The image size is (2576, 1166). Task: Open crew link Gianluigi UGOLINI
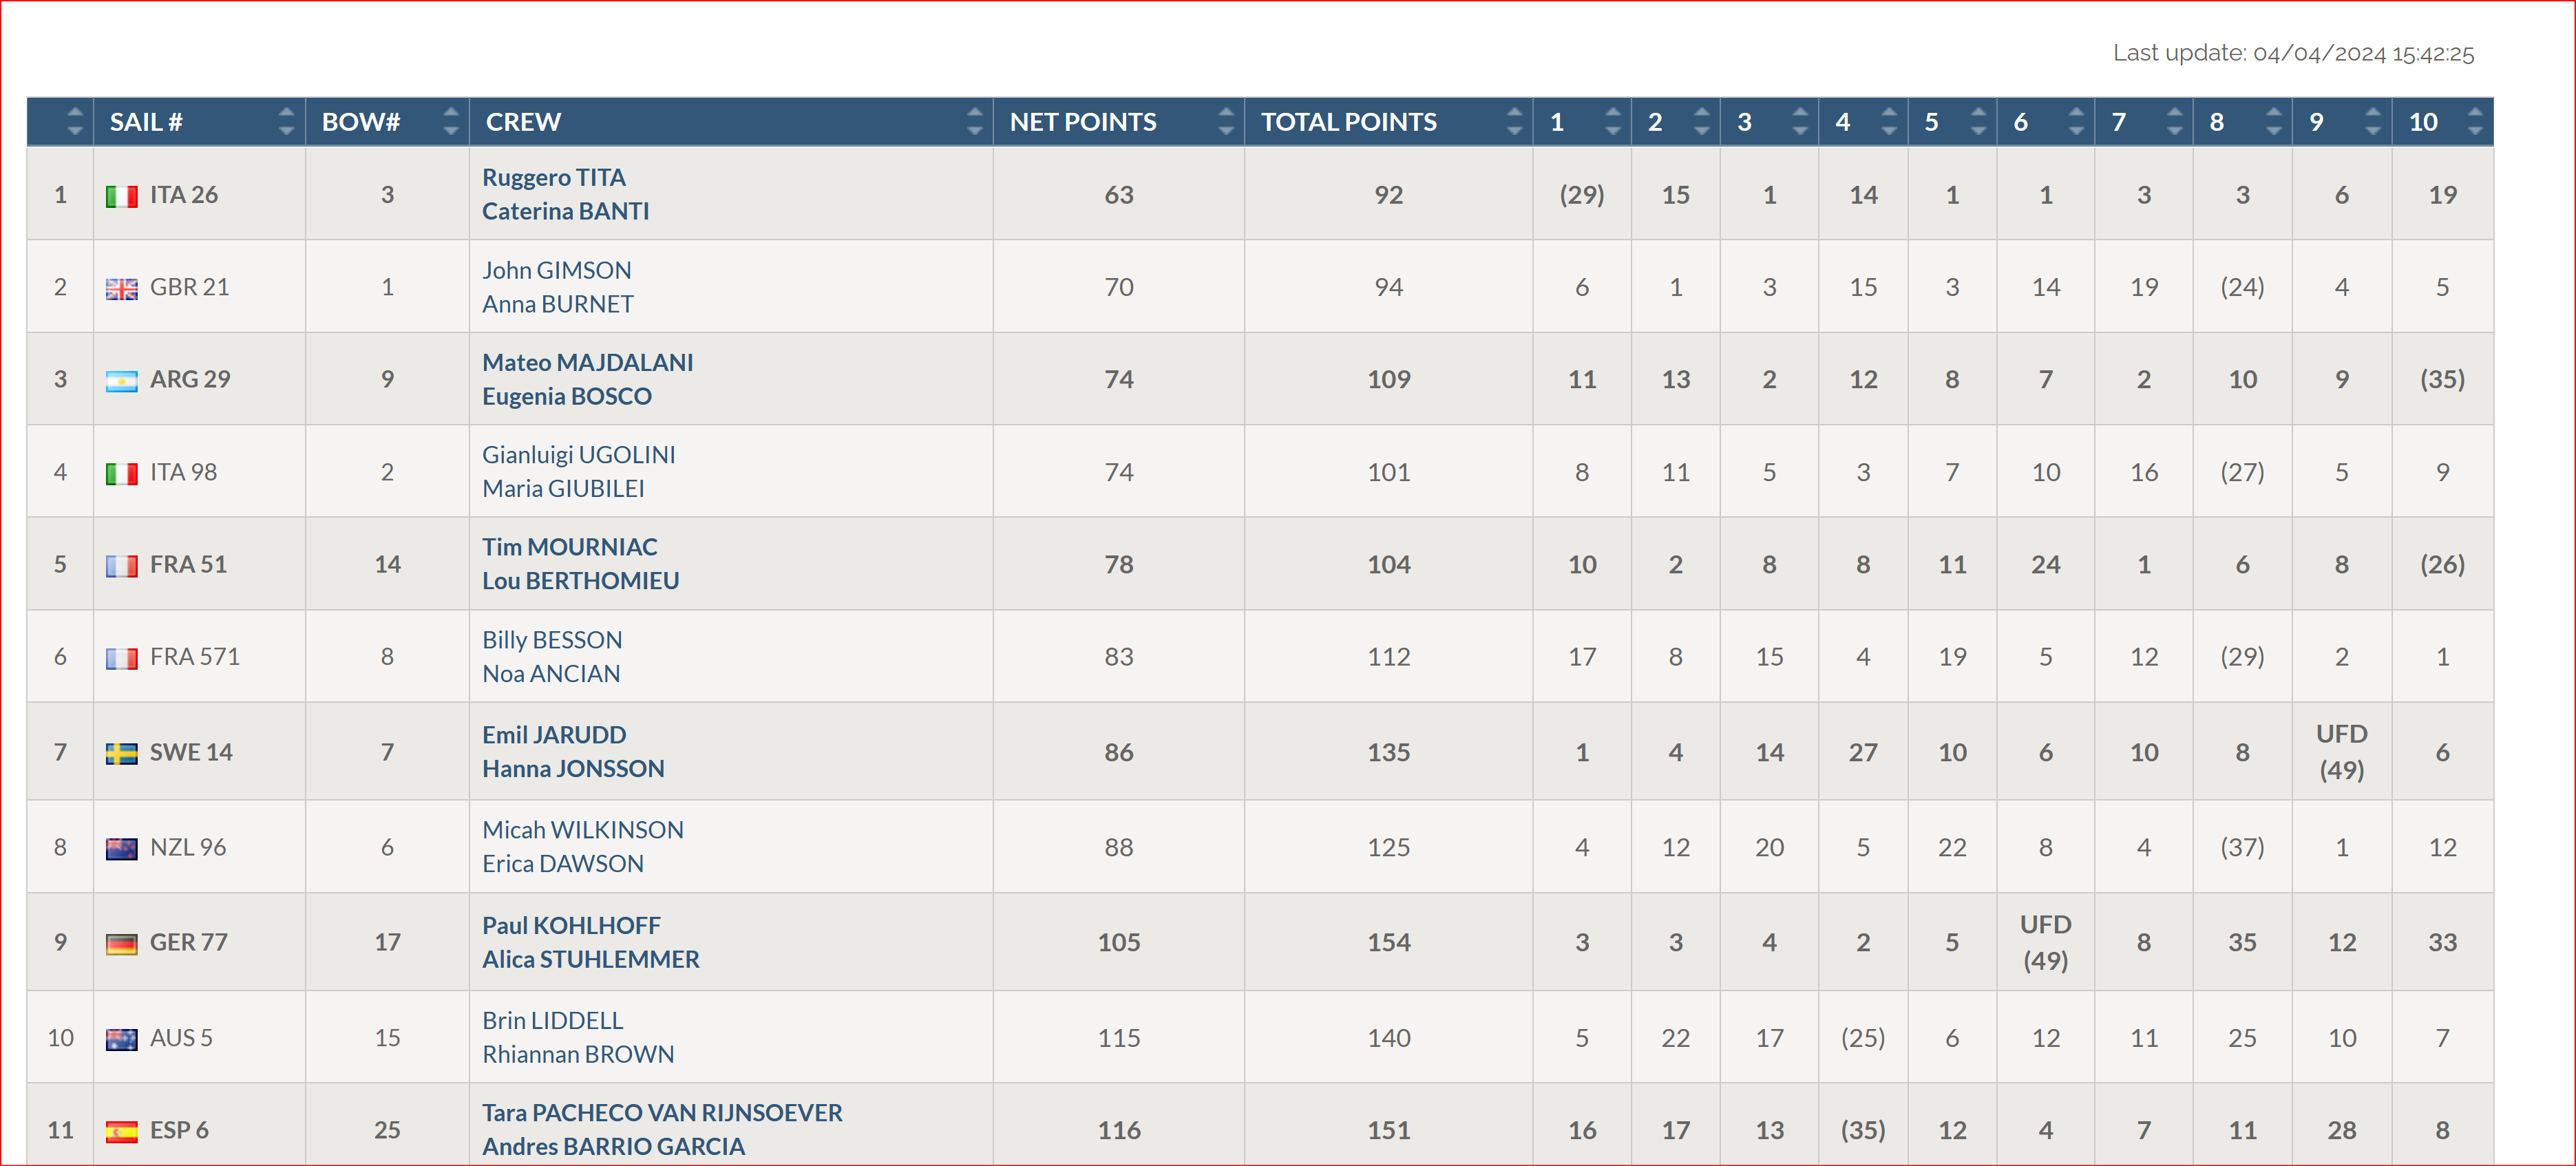coord(579,456)
